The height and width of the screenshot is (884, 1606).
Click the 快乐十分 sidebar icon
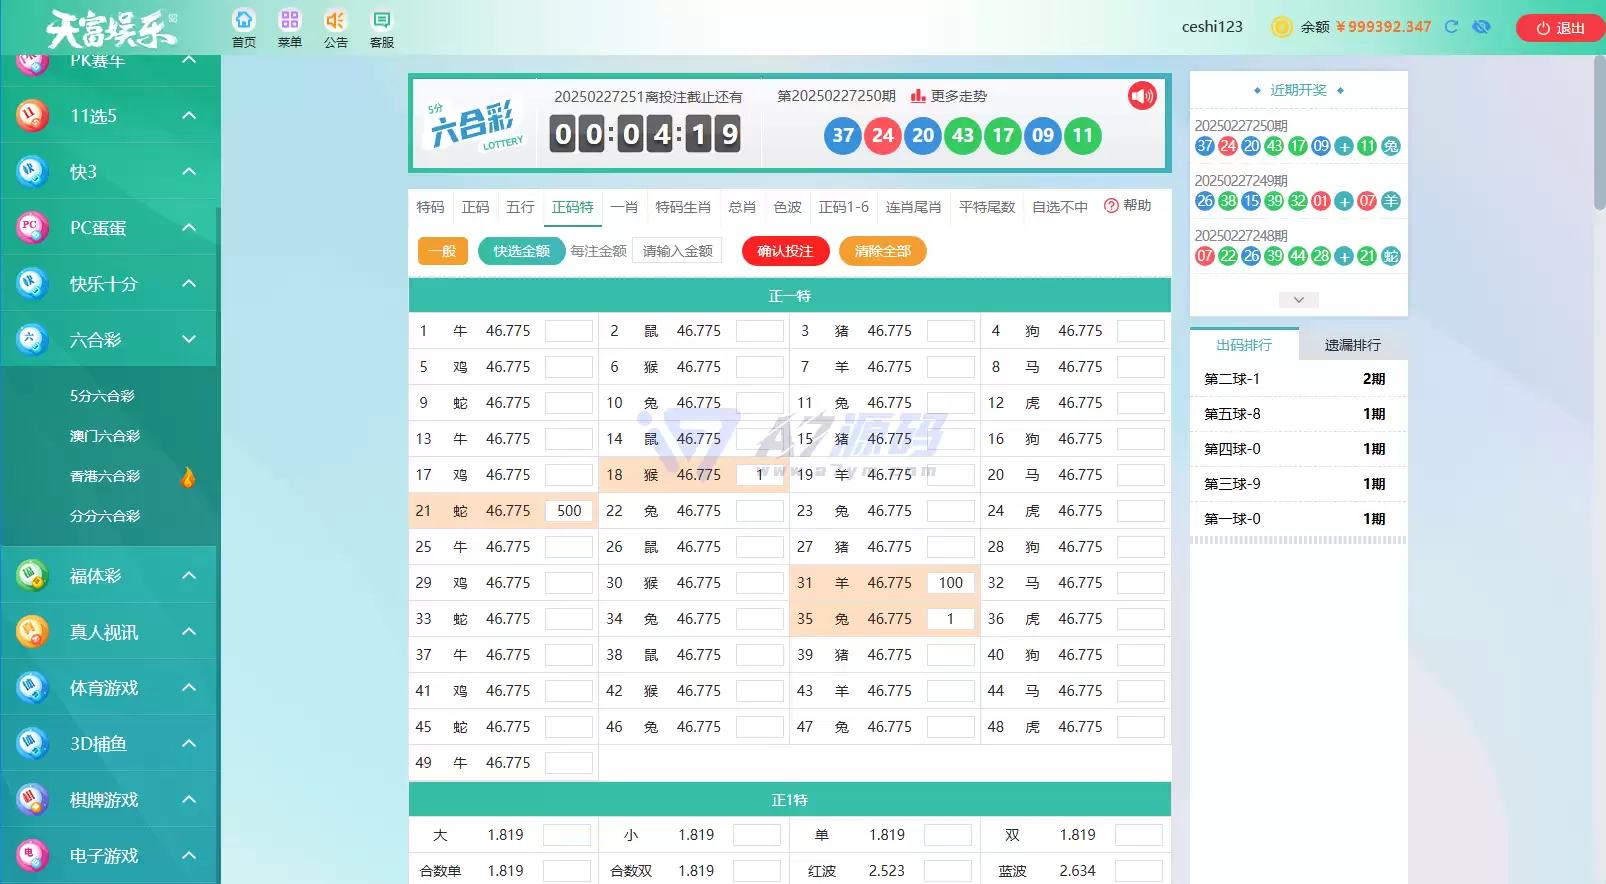(32, 284)
